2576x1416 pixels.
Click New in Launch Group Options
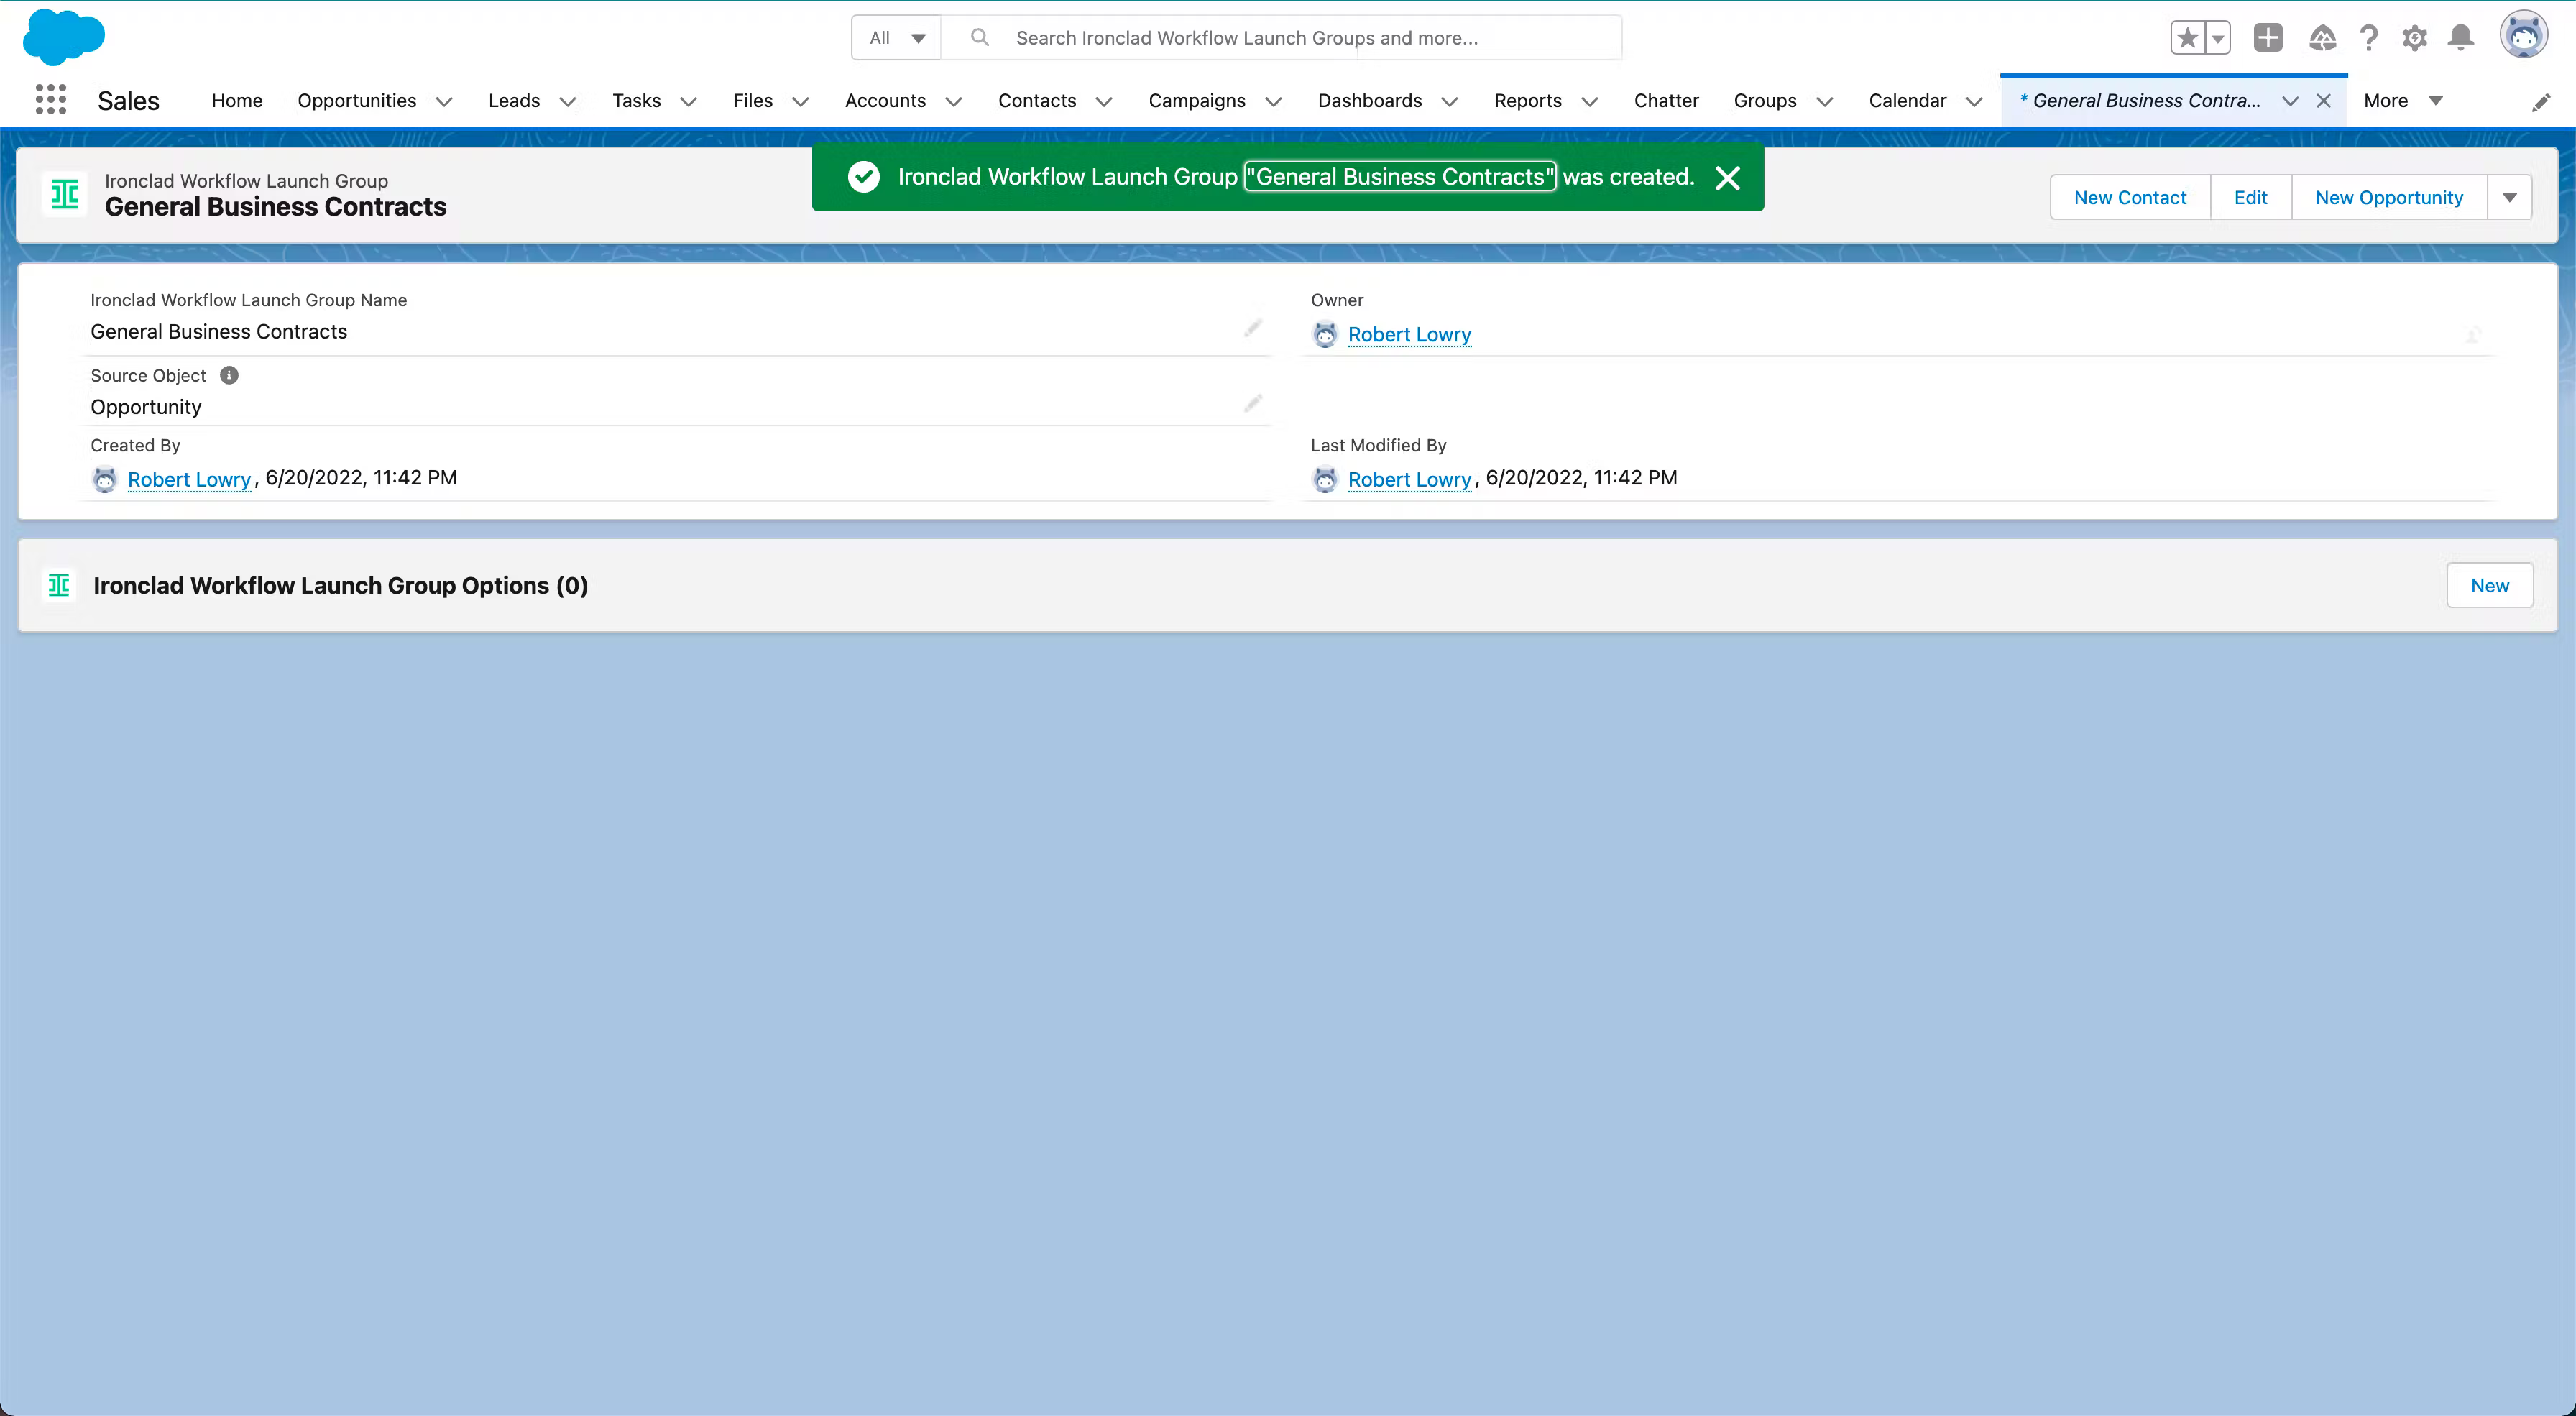pos(2489,585)
